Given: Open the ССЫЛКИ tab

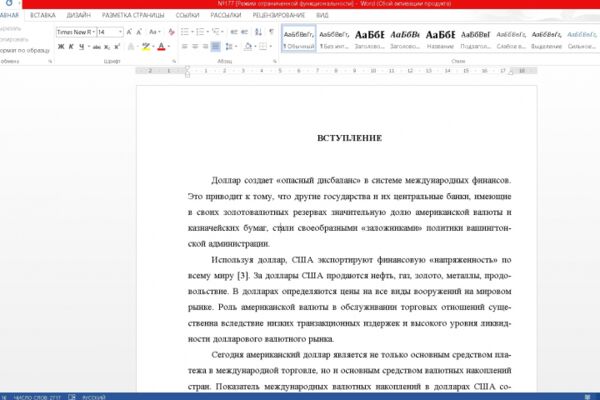Looking at the screenshot, I should coord(187,15).
